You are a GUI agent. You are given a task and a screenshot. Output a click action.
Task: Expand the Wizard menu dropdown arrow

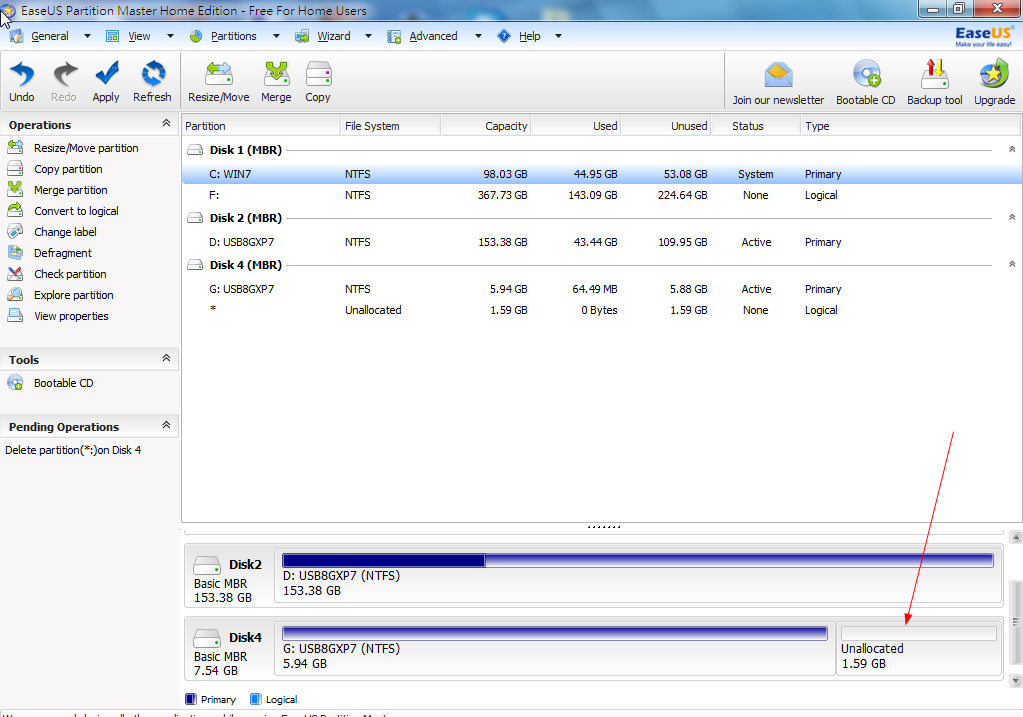click(368, 37)
